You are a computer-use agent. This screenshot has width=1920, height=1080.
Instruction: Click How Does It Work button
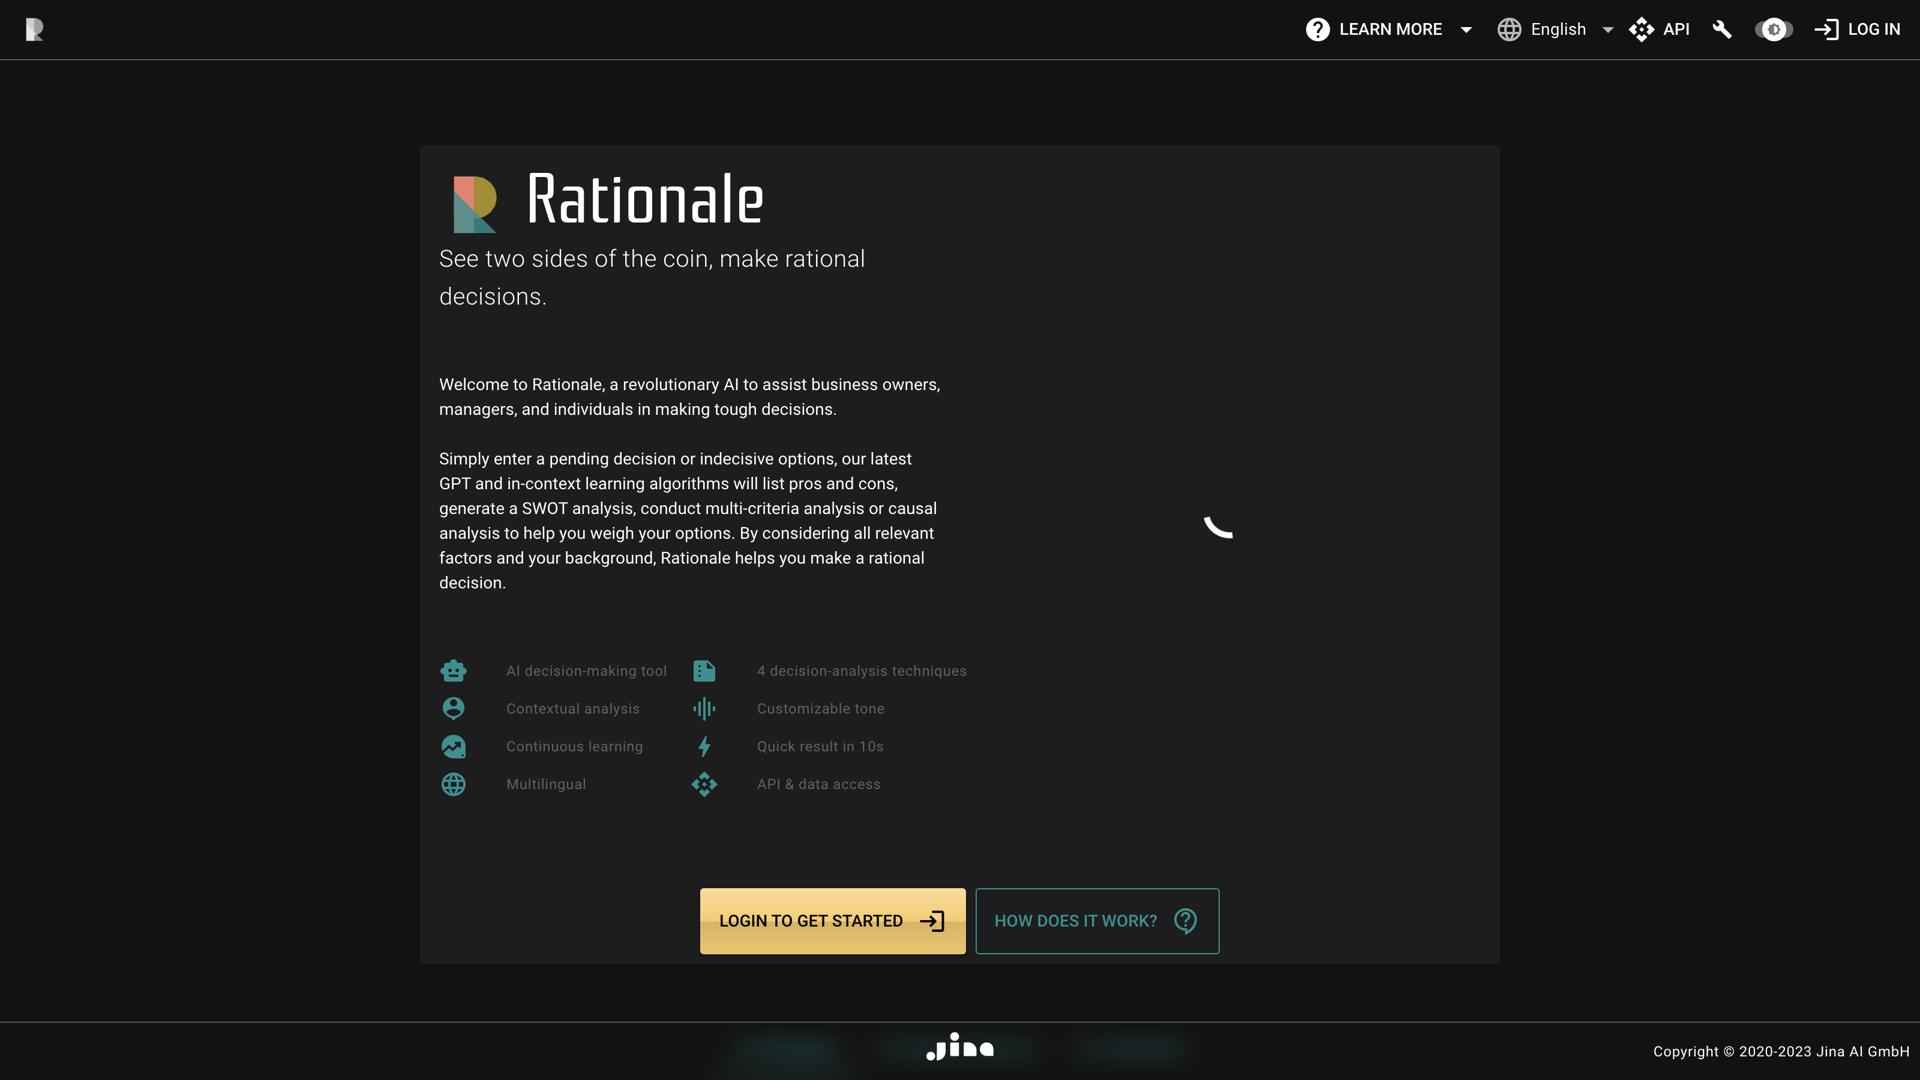coord(1097,921)
